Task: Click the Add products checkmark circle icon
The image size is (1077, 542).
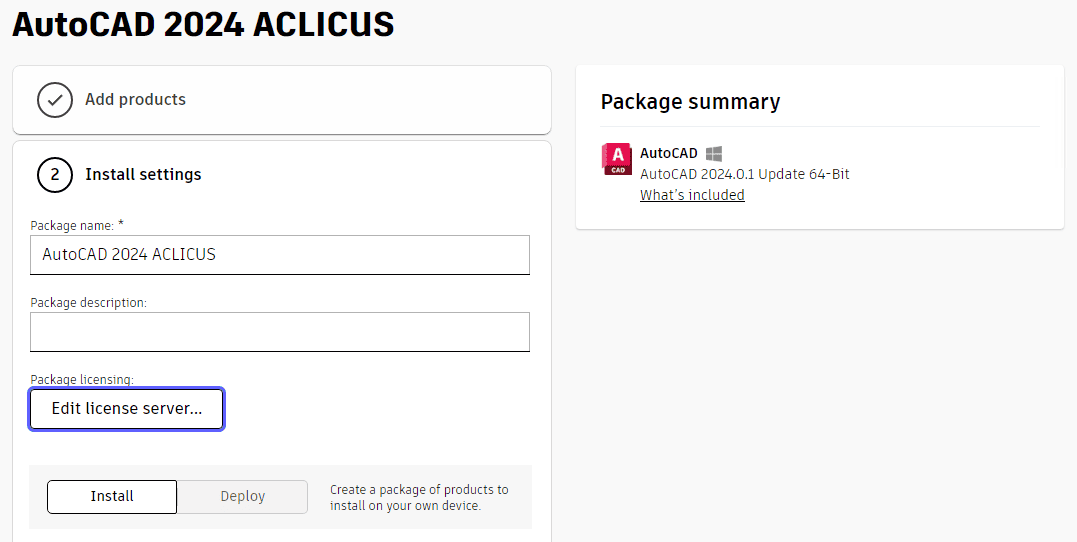Action: tap(55, 100)
